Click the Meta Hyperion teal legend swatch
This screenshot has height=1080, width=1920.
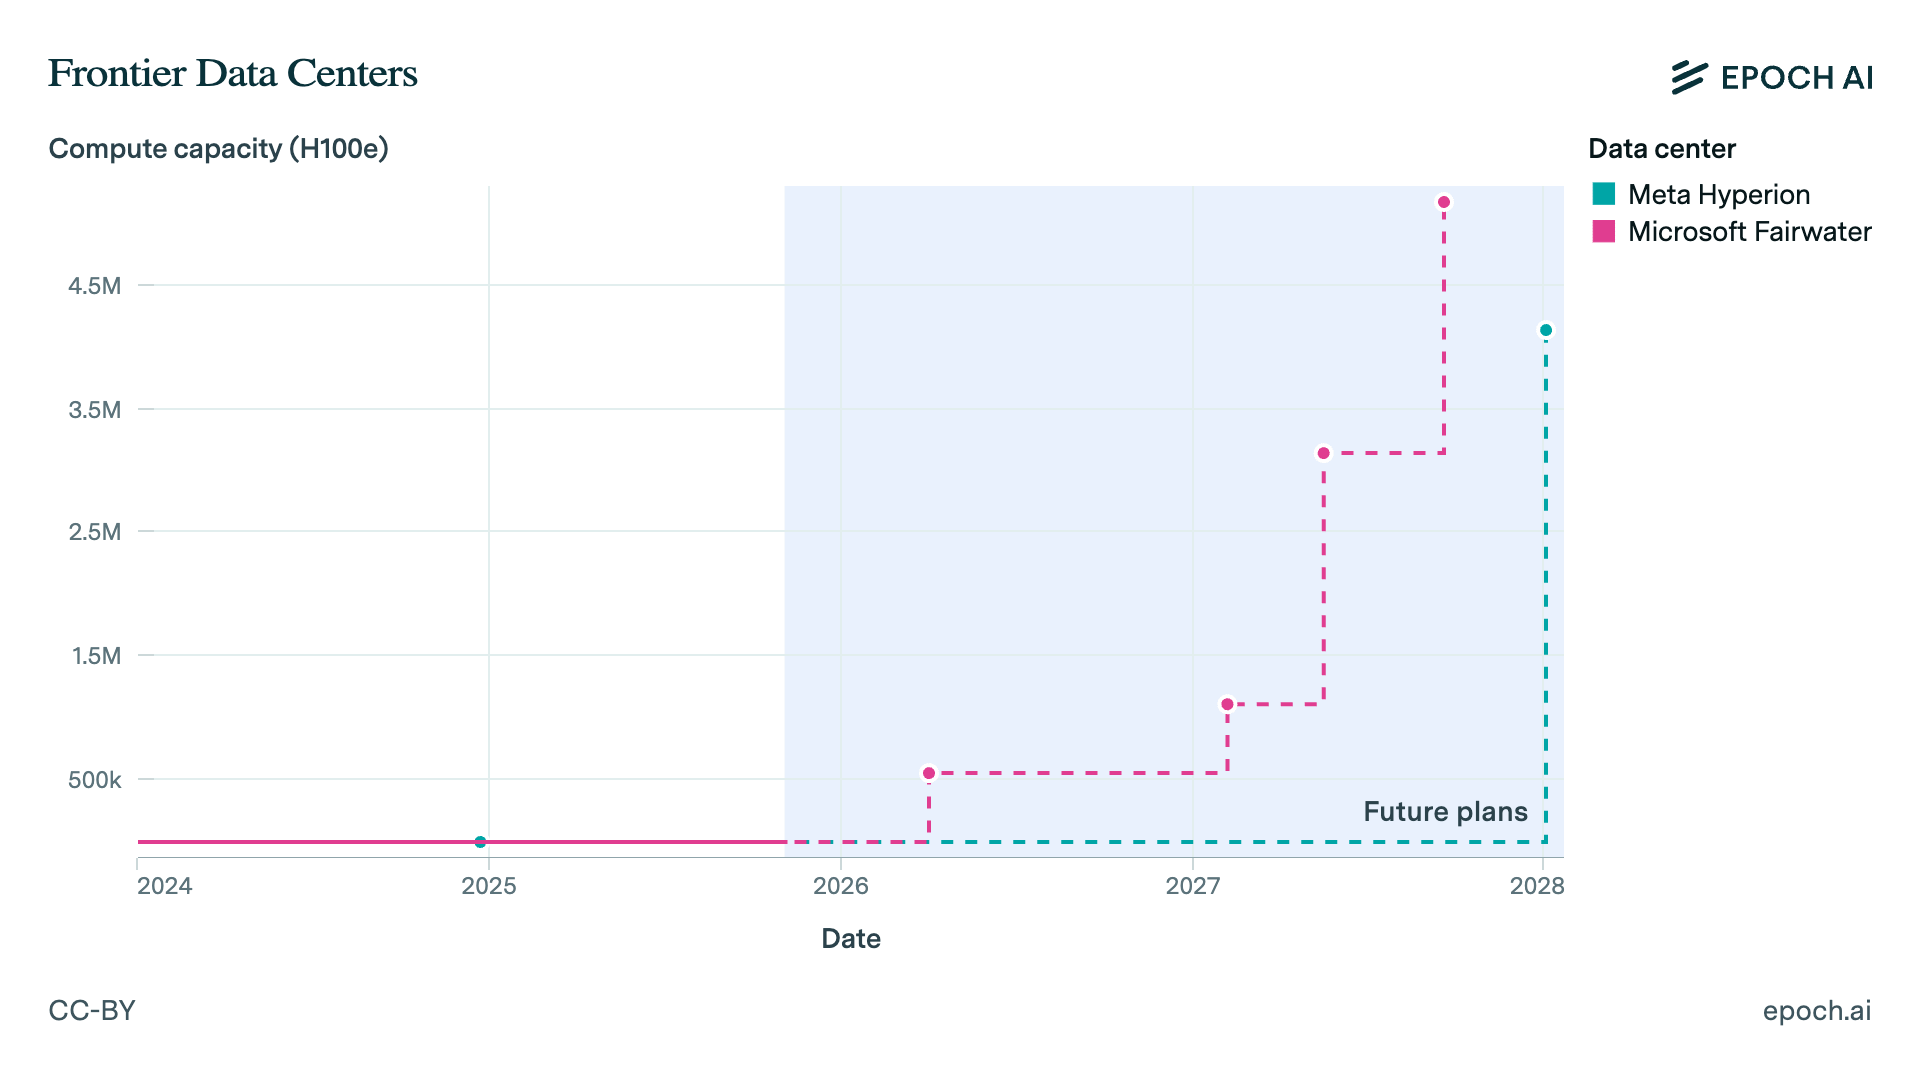[1604, 194]
